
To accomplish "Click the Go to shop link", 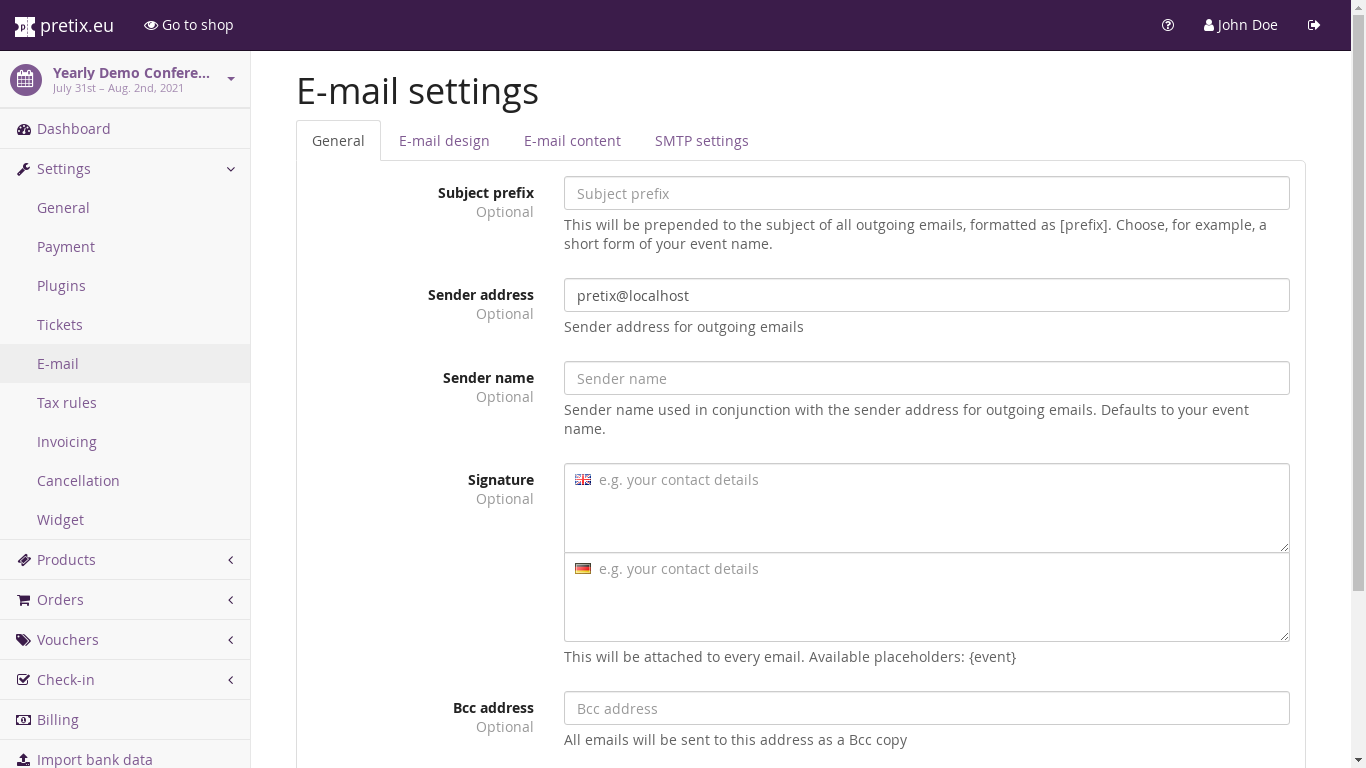I will 189,25.
